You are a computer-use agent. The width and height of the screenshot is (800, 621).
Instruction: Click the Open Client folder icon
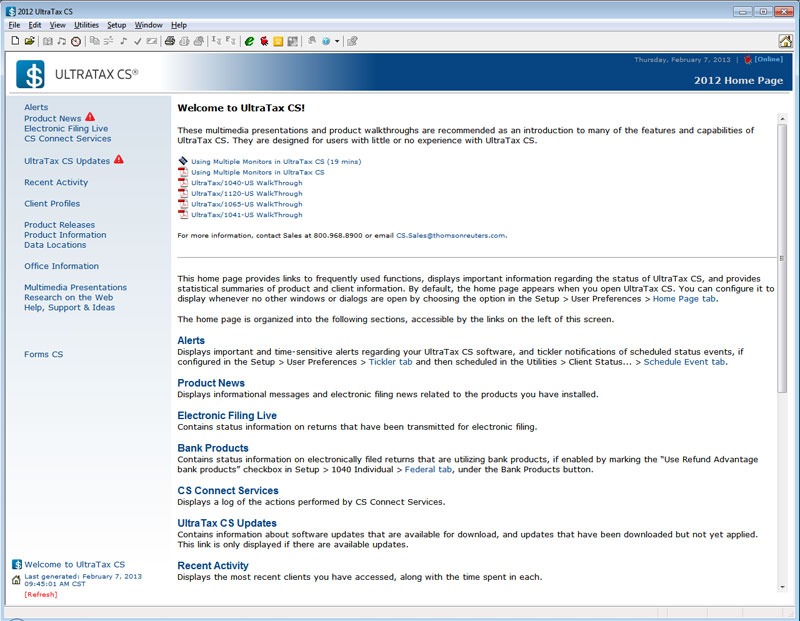[x=29, y=41]
